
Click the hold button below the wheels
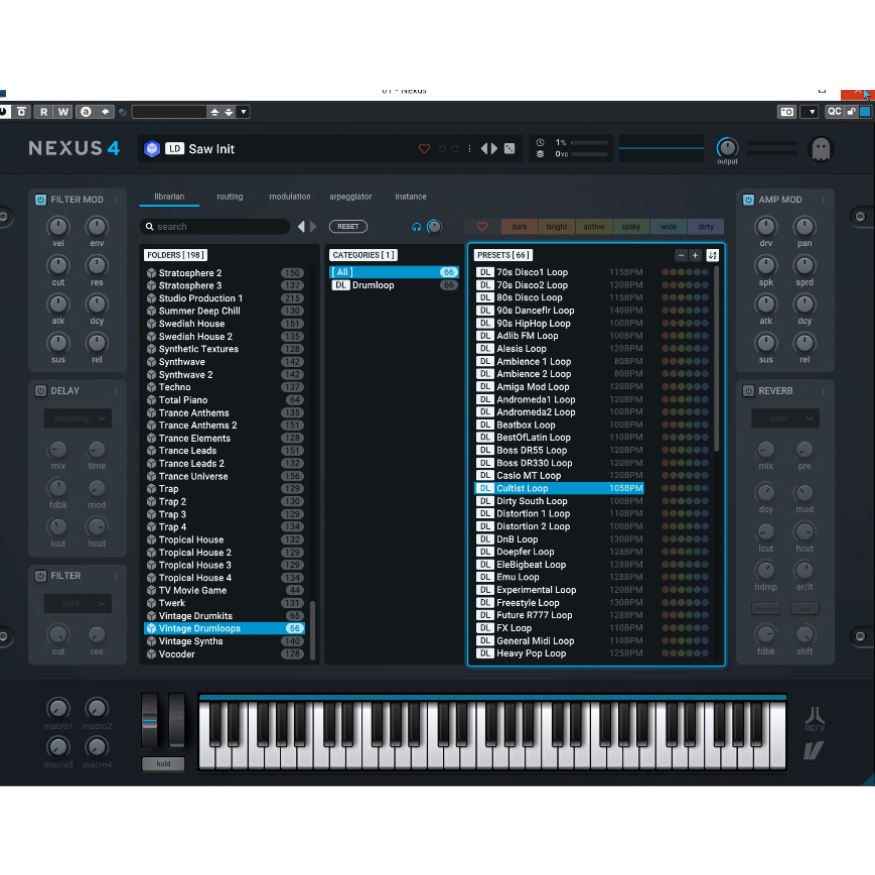click(x=162, y=764)
